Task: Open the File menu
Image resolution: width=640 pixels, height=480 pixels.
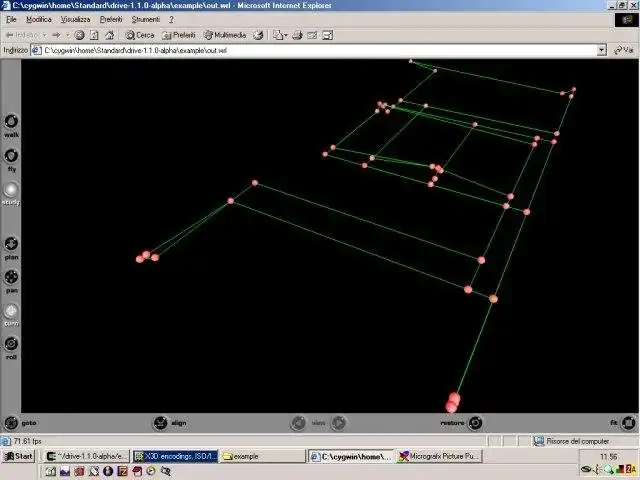Action: click(11, 20)
